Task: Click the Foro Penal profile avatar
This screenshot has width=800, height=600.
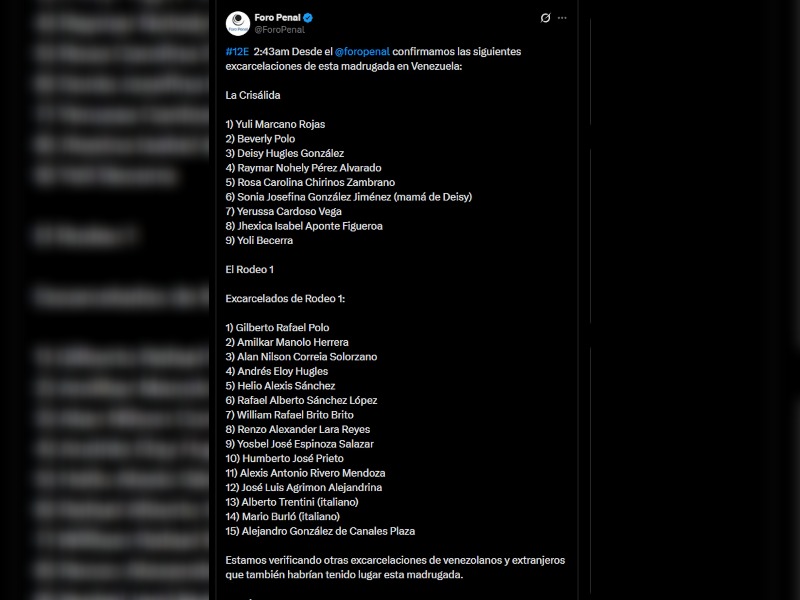Action: 238,23
